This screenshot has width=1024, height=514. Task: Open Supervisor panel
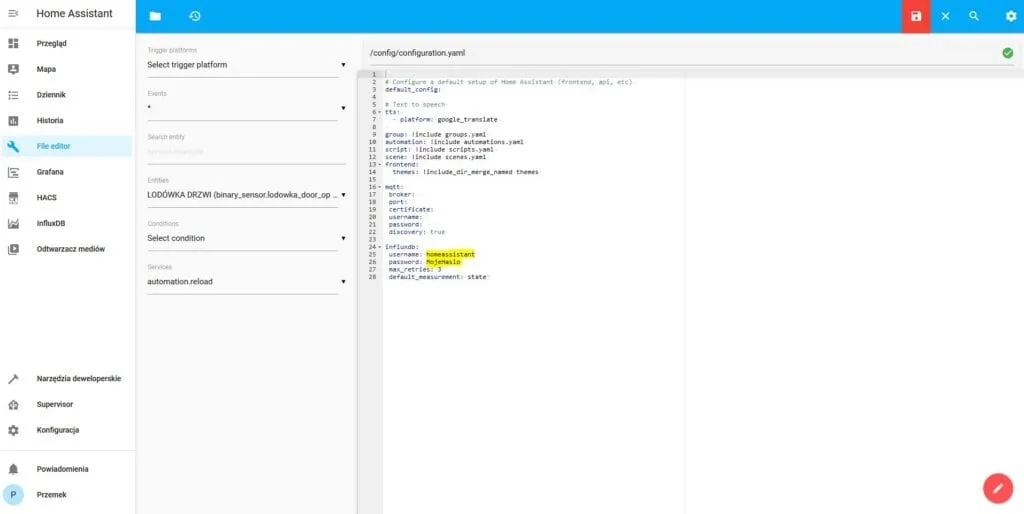[67, 404]
